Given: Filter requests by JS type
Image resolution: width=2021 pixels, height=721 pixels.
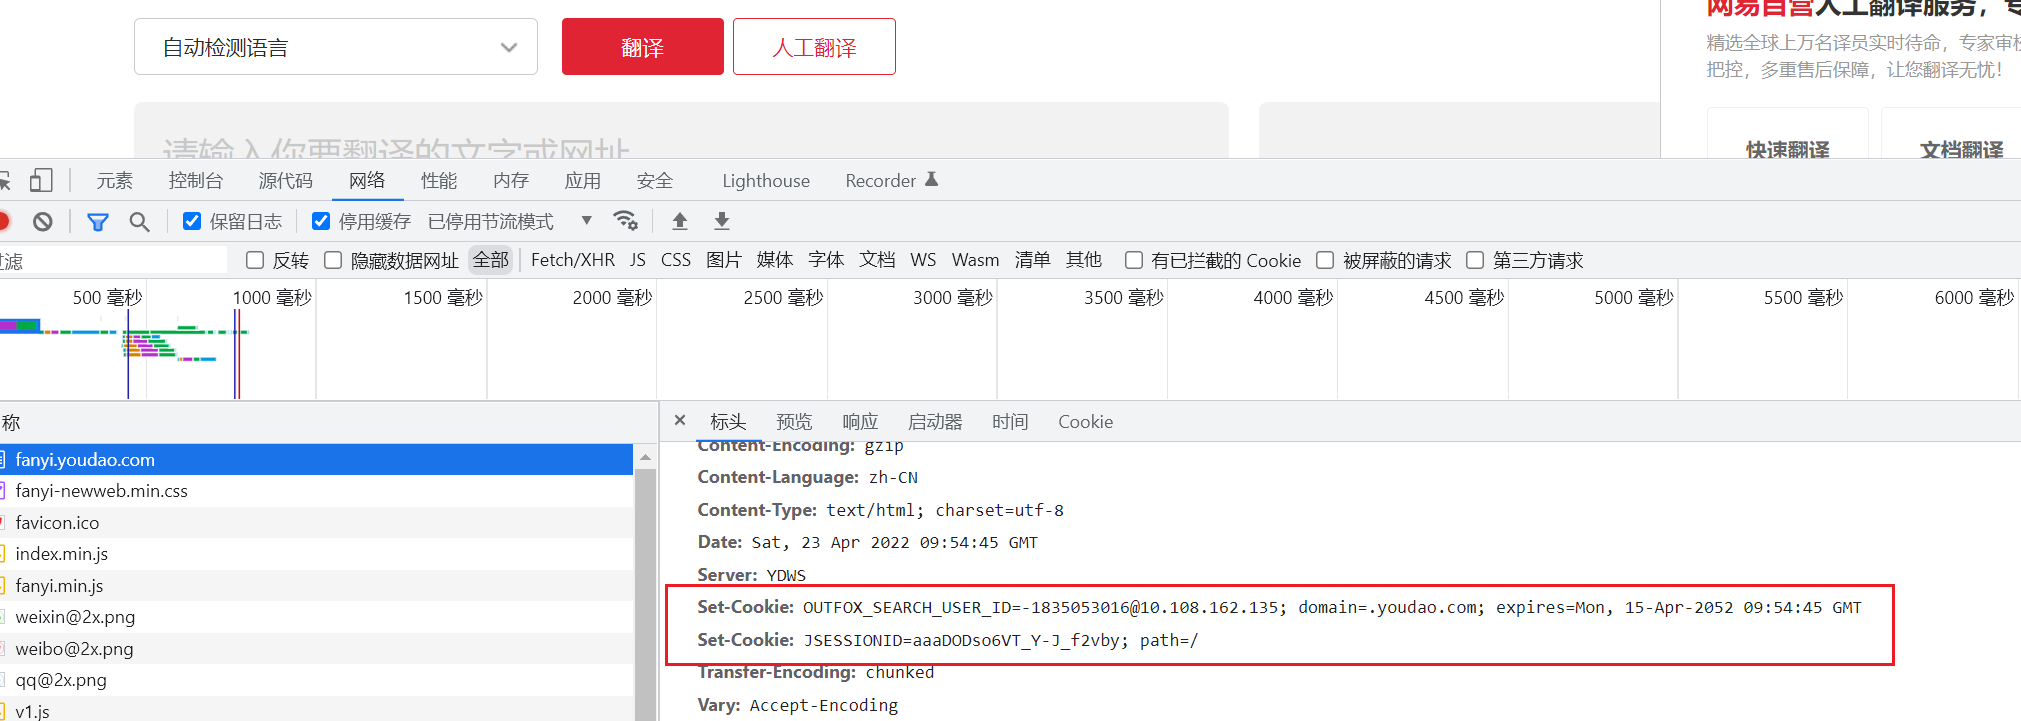Looking at the screenshot, I should point(638,260).
